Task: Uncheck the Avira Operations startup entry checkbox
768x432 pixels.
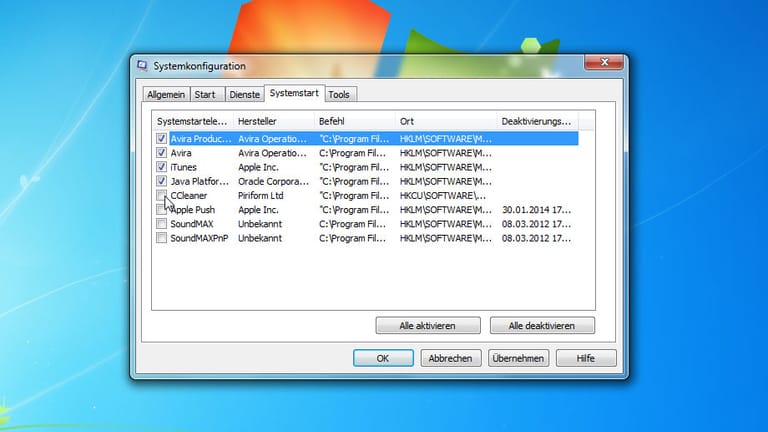Action: click(161, 153)
